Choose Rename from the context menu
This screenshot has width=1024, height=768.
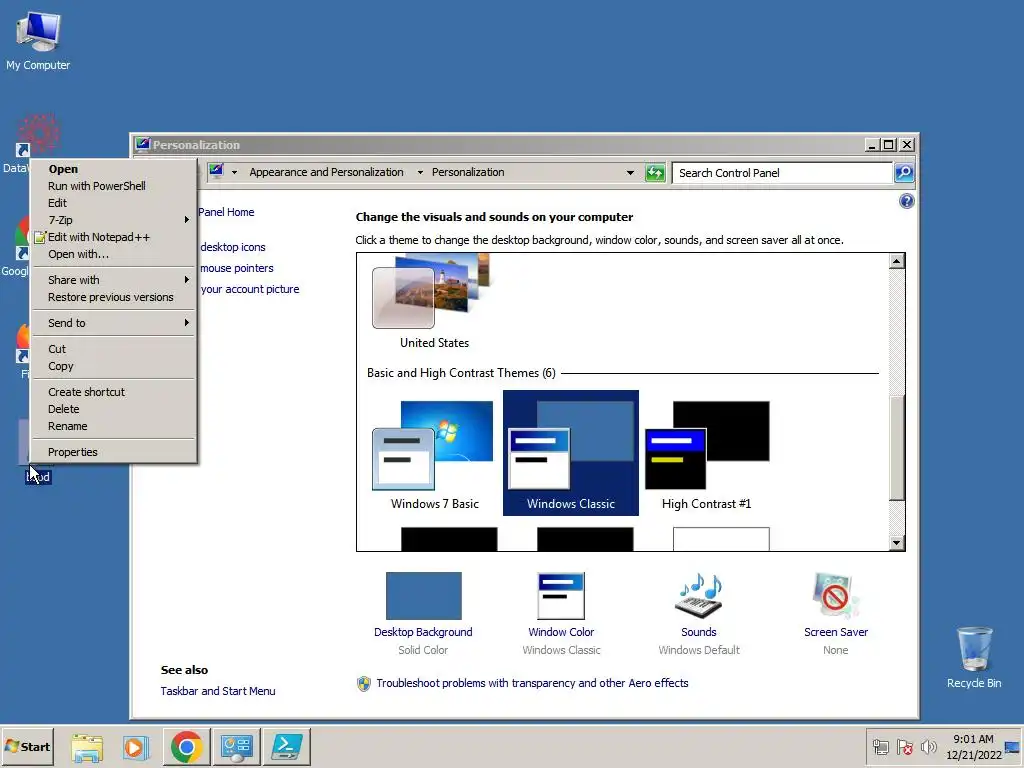coord(113,426)
